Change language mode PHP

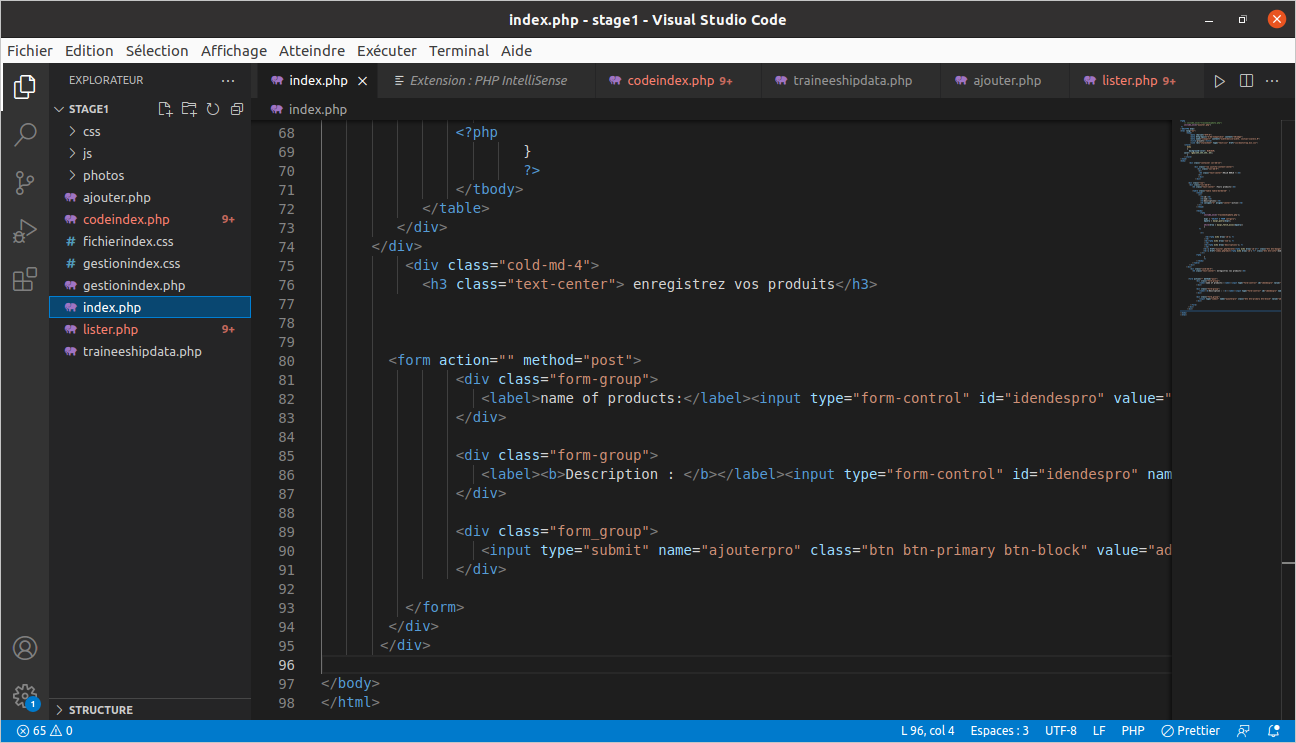1132,731
